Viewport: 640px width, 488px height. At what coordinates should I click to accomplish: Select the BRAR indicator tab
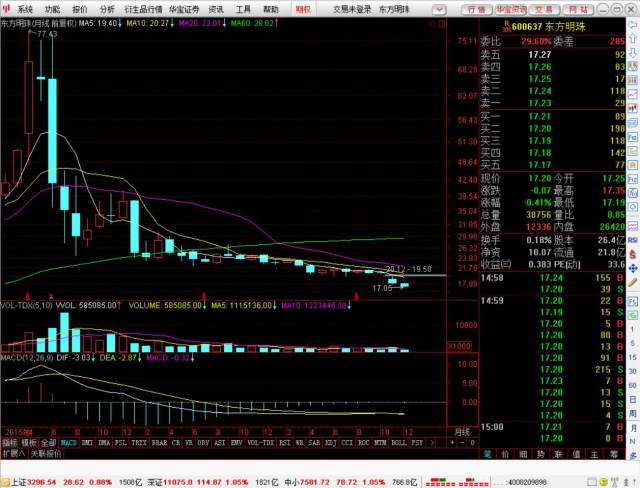click(x=159, y=443)
